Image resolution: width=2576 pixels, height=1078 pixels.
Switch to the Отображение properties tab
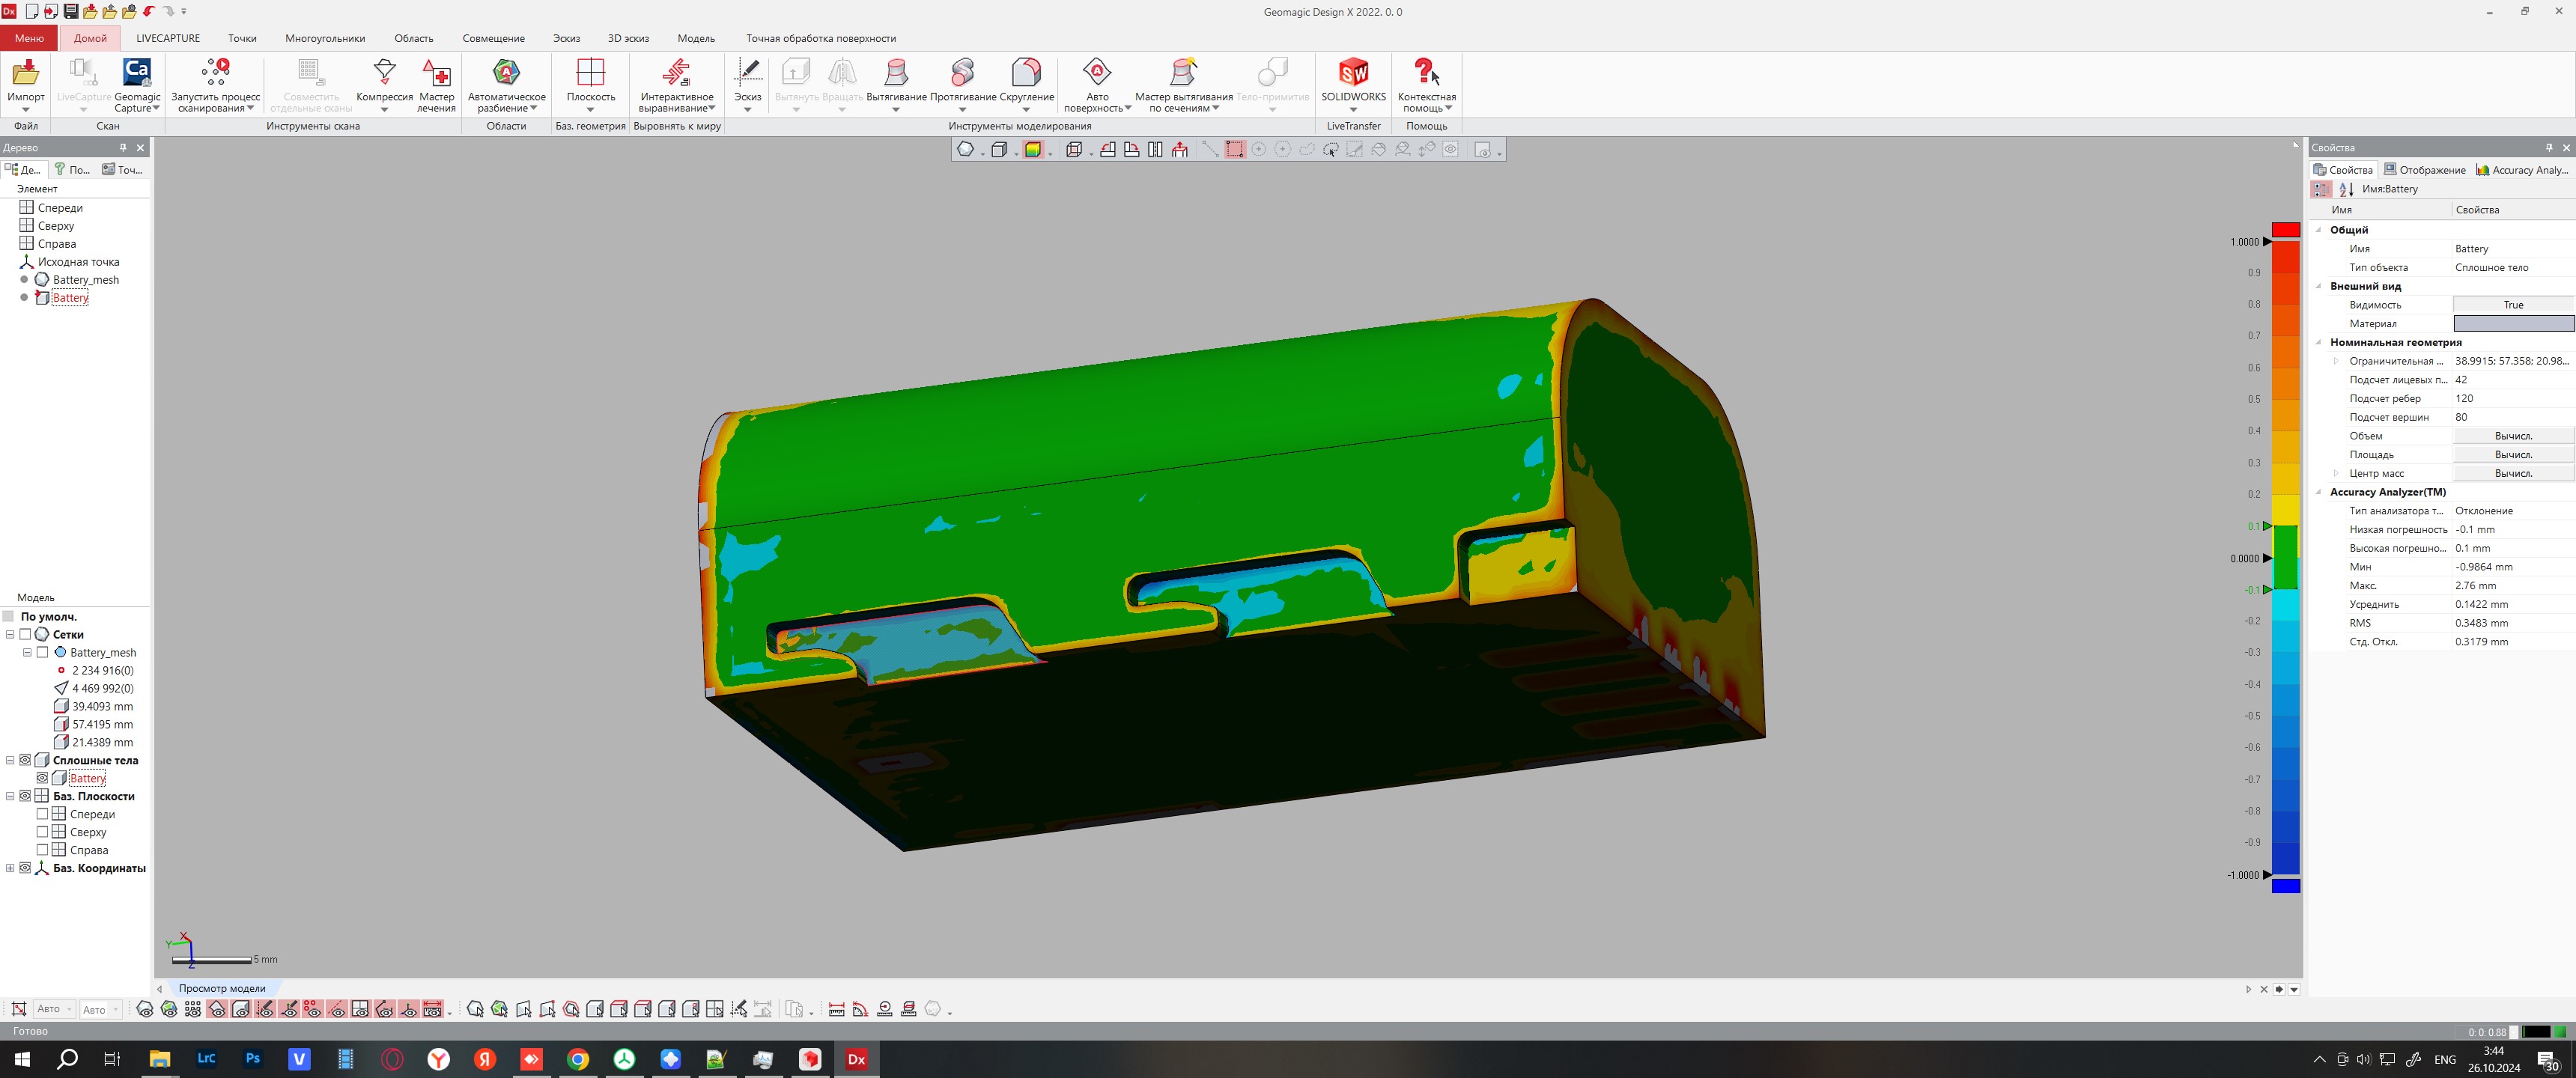coord(2424,170)
